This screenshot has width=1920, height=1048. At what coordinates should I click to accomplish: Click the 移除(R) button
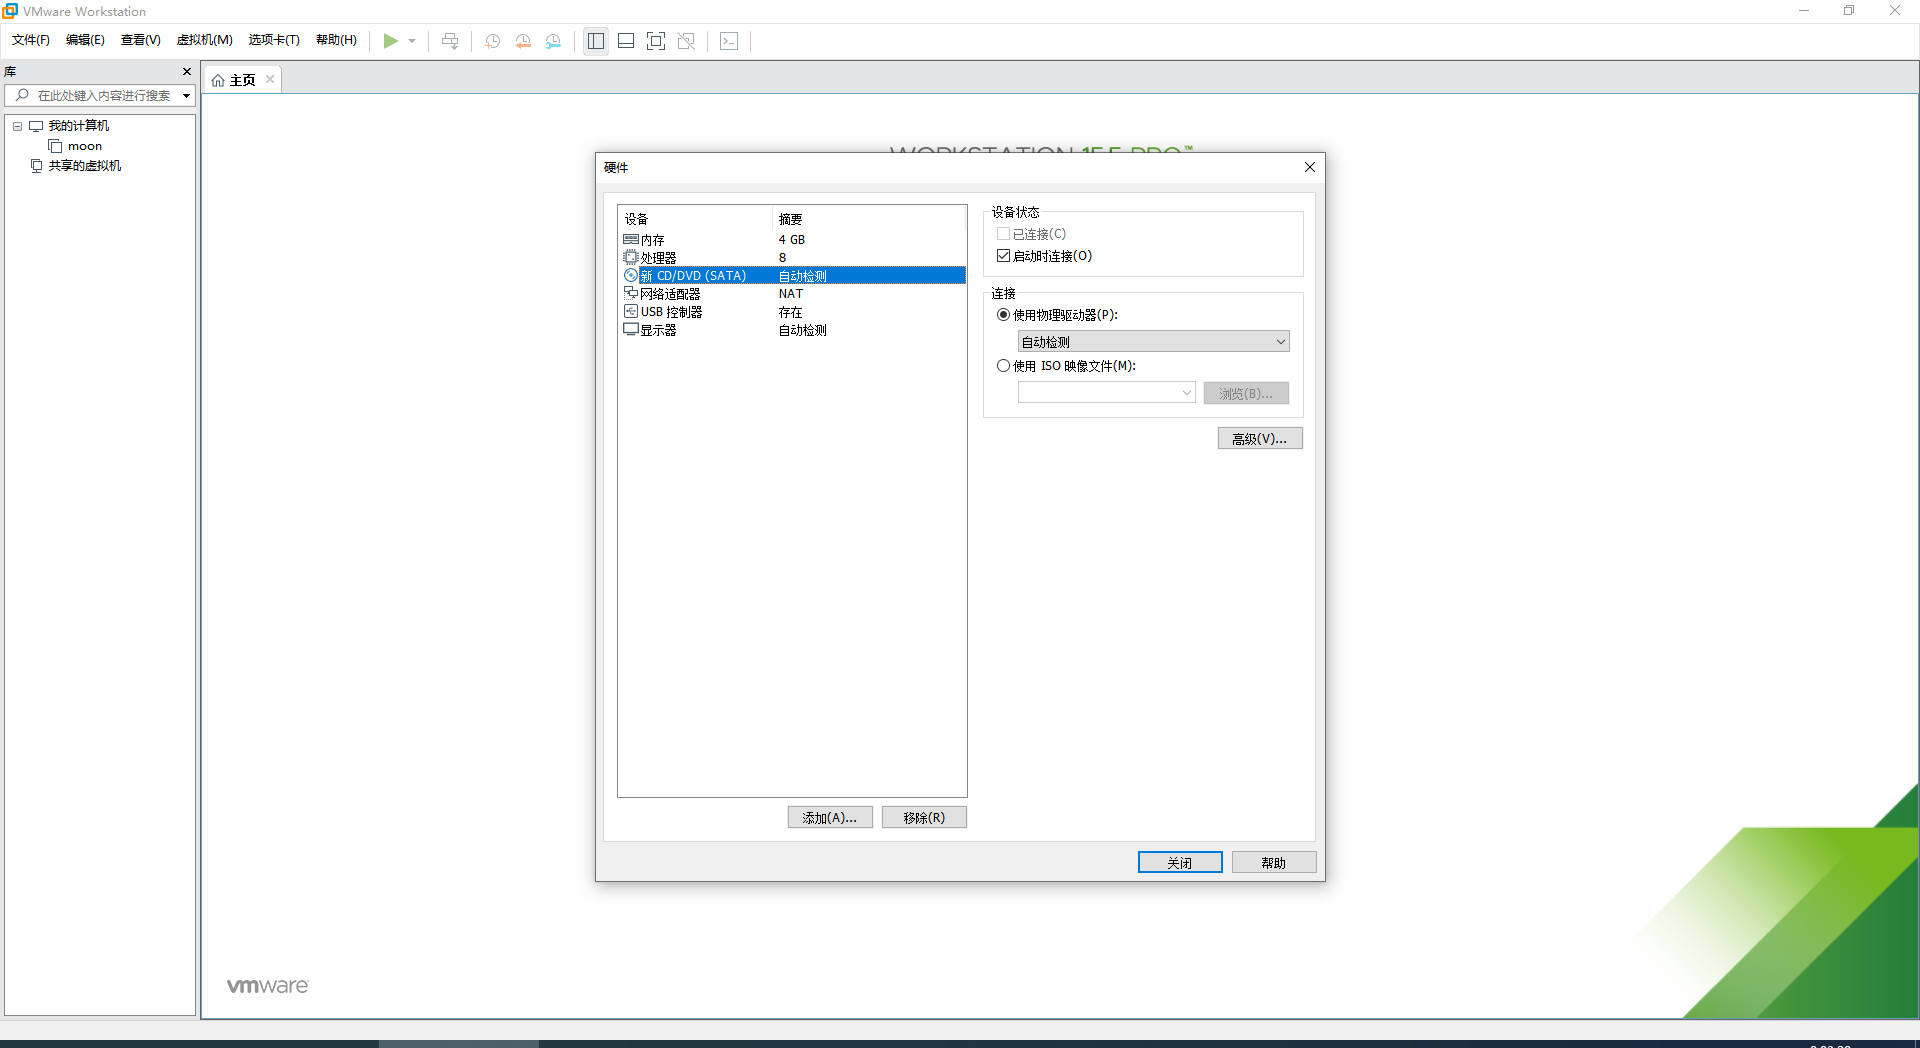[x=924, y=818]
